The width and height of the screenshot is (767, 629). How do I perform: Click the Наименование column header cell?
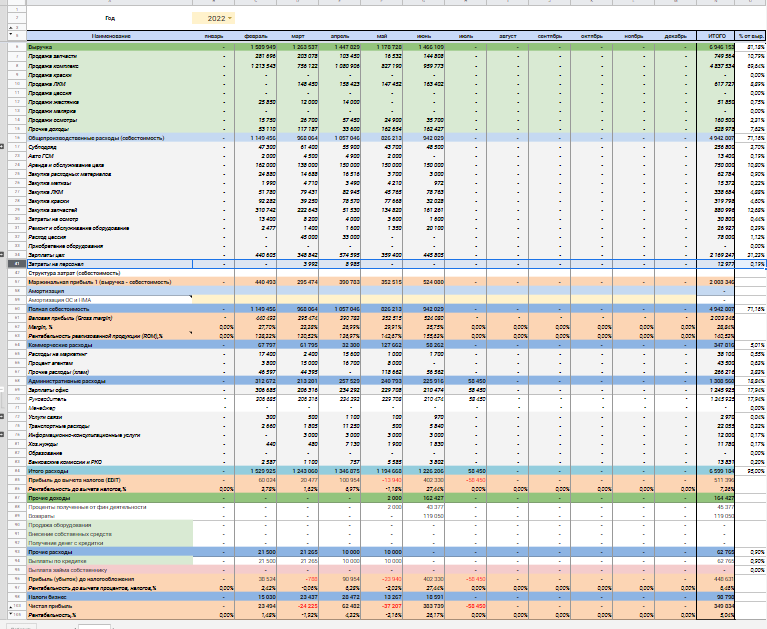point(110,36)
